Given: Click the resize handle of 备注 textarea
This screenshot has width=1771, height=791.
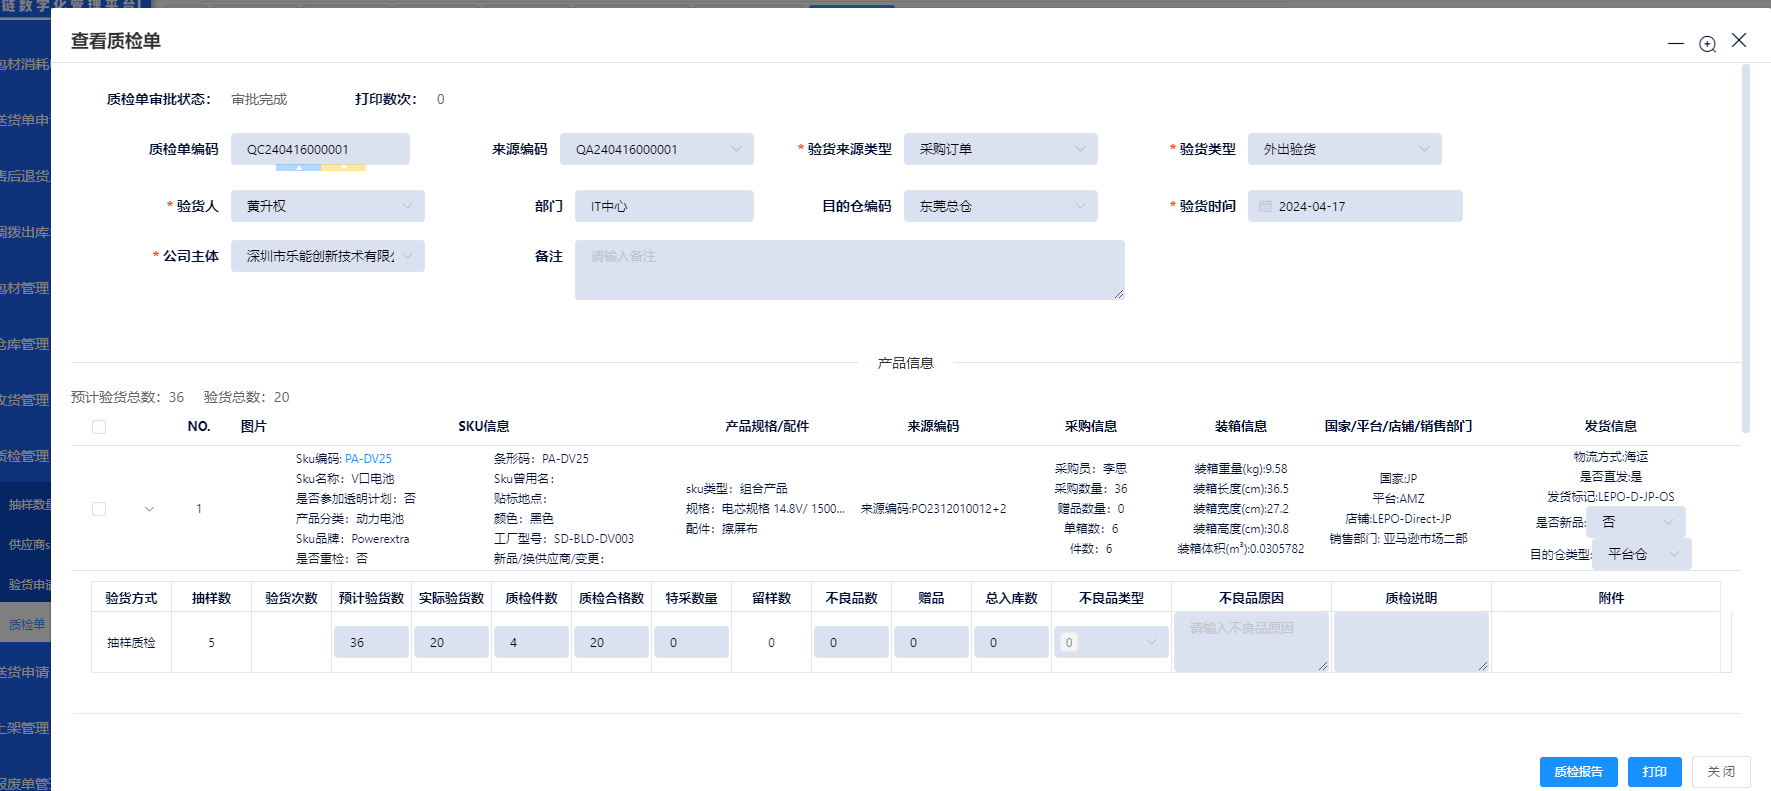Looking at the screenshot, I should 1118,293.
